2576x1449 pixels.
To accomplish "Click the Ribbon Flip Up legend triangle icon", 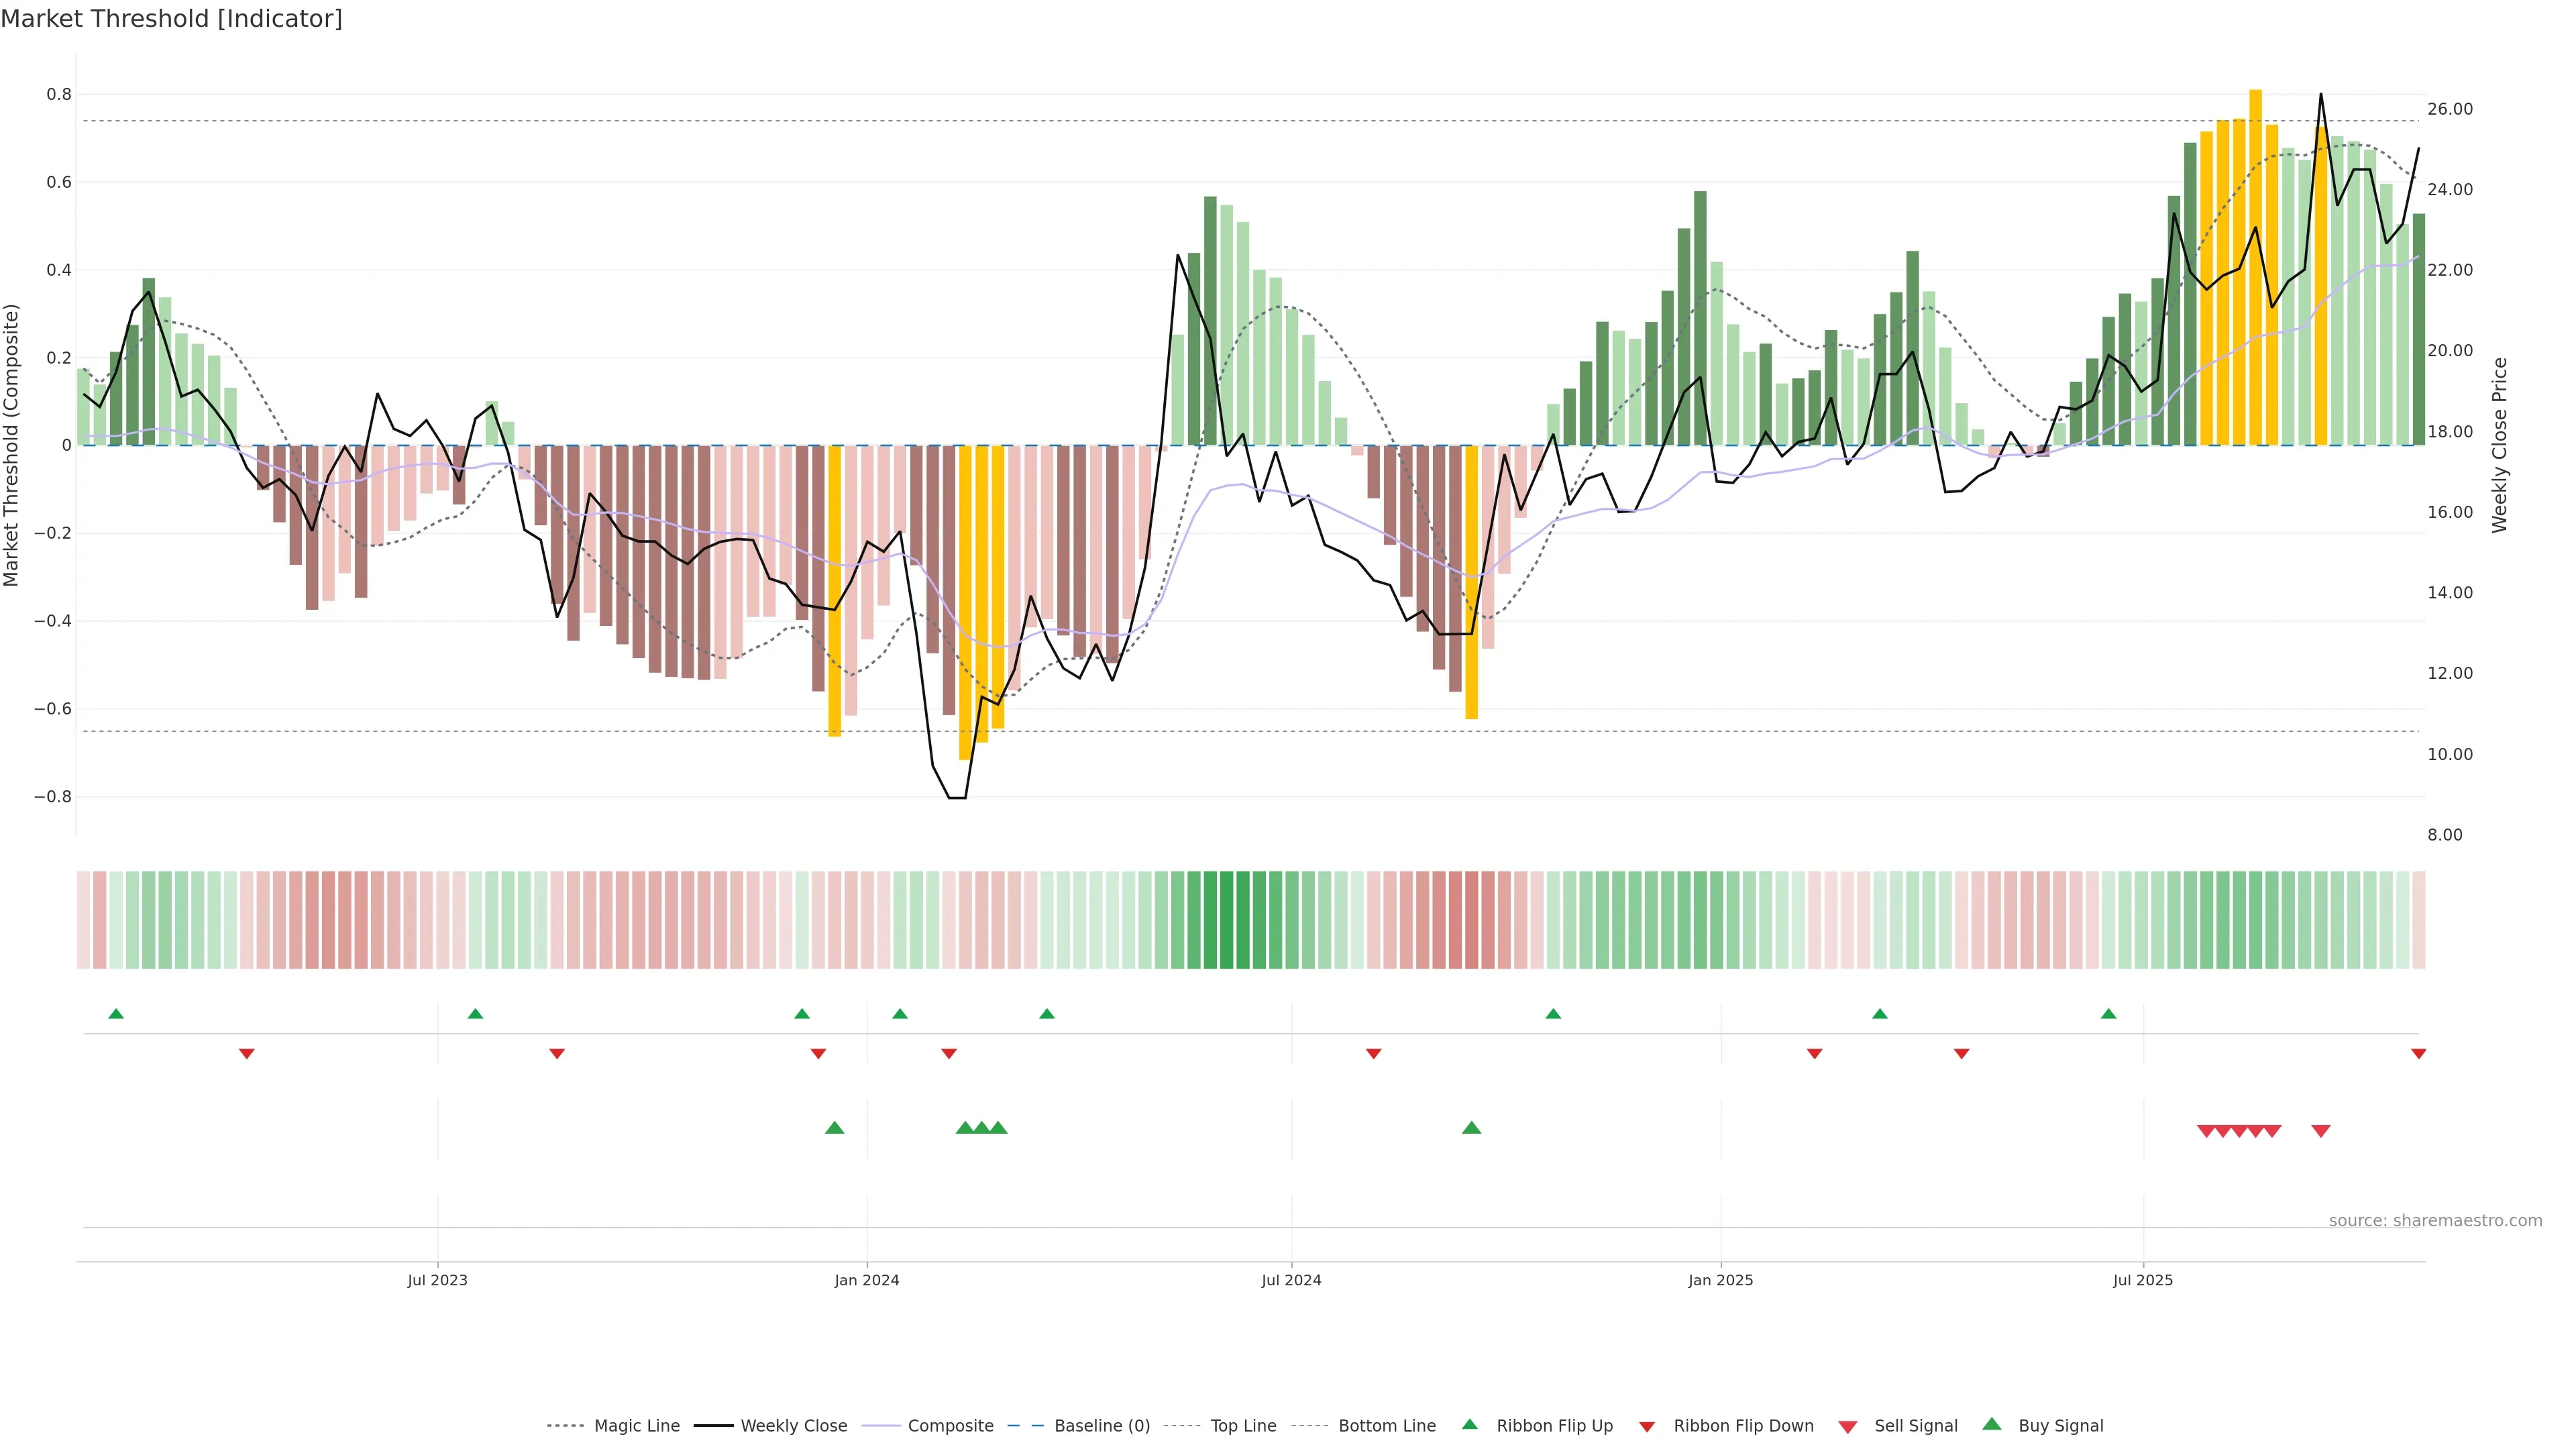I will point(1469,1424).
